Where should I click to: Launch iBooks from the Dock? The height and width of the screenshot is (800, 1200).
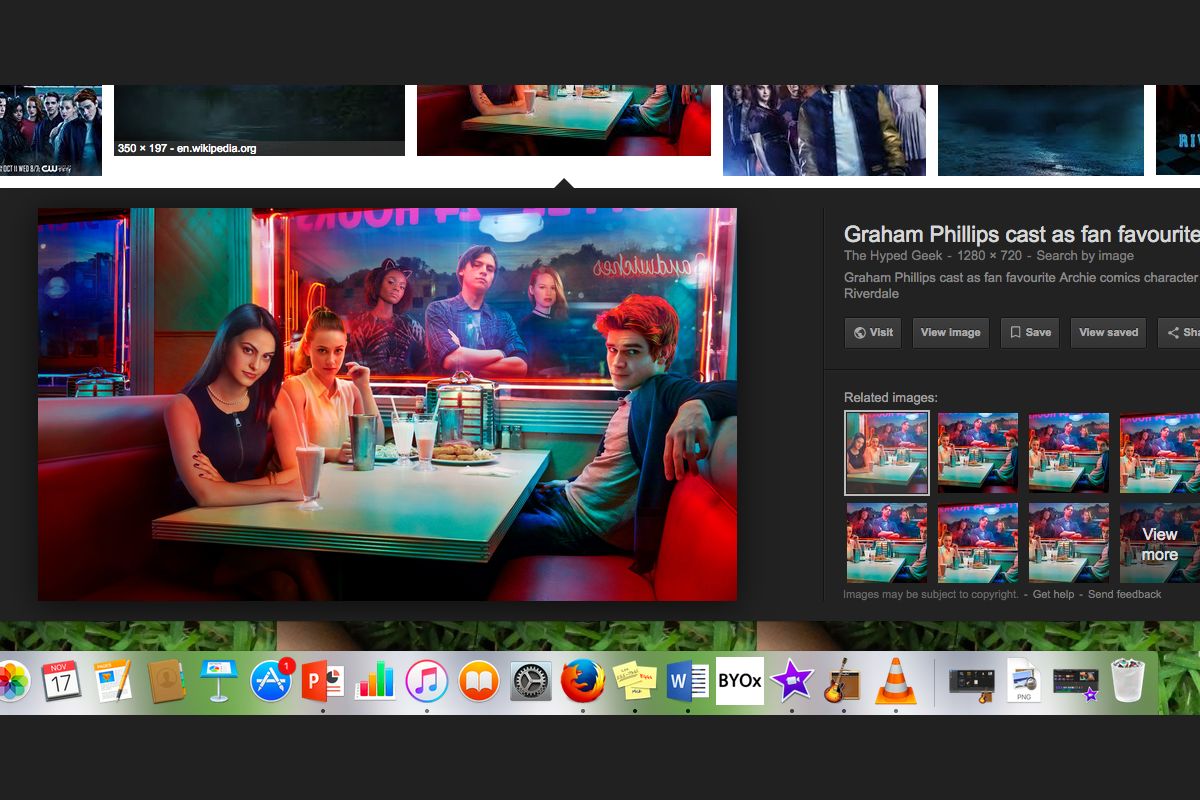click(479, 681)
